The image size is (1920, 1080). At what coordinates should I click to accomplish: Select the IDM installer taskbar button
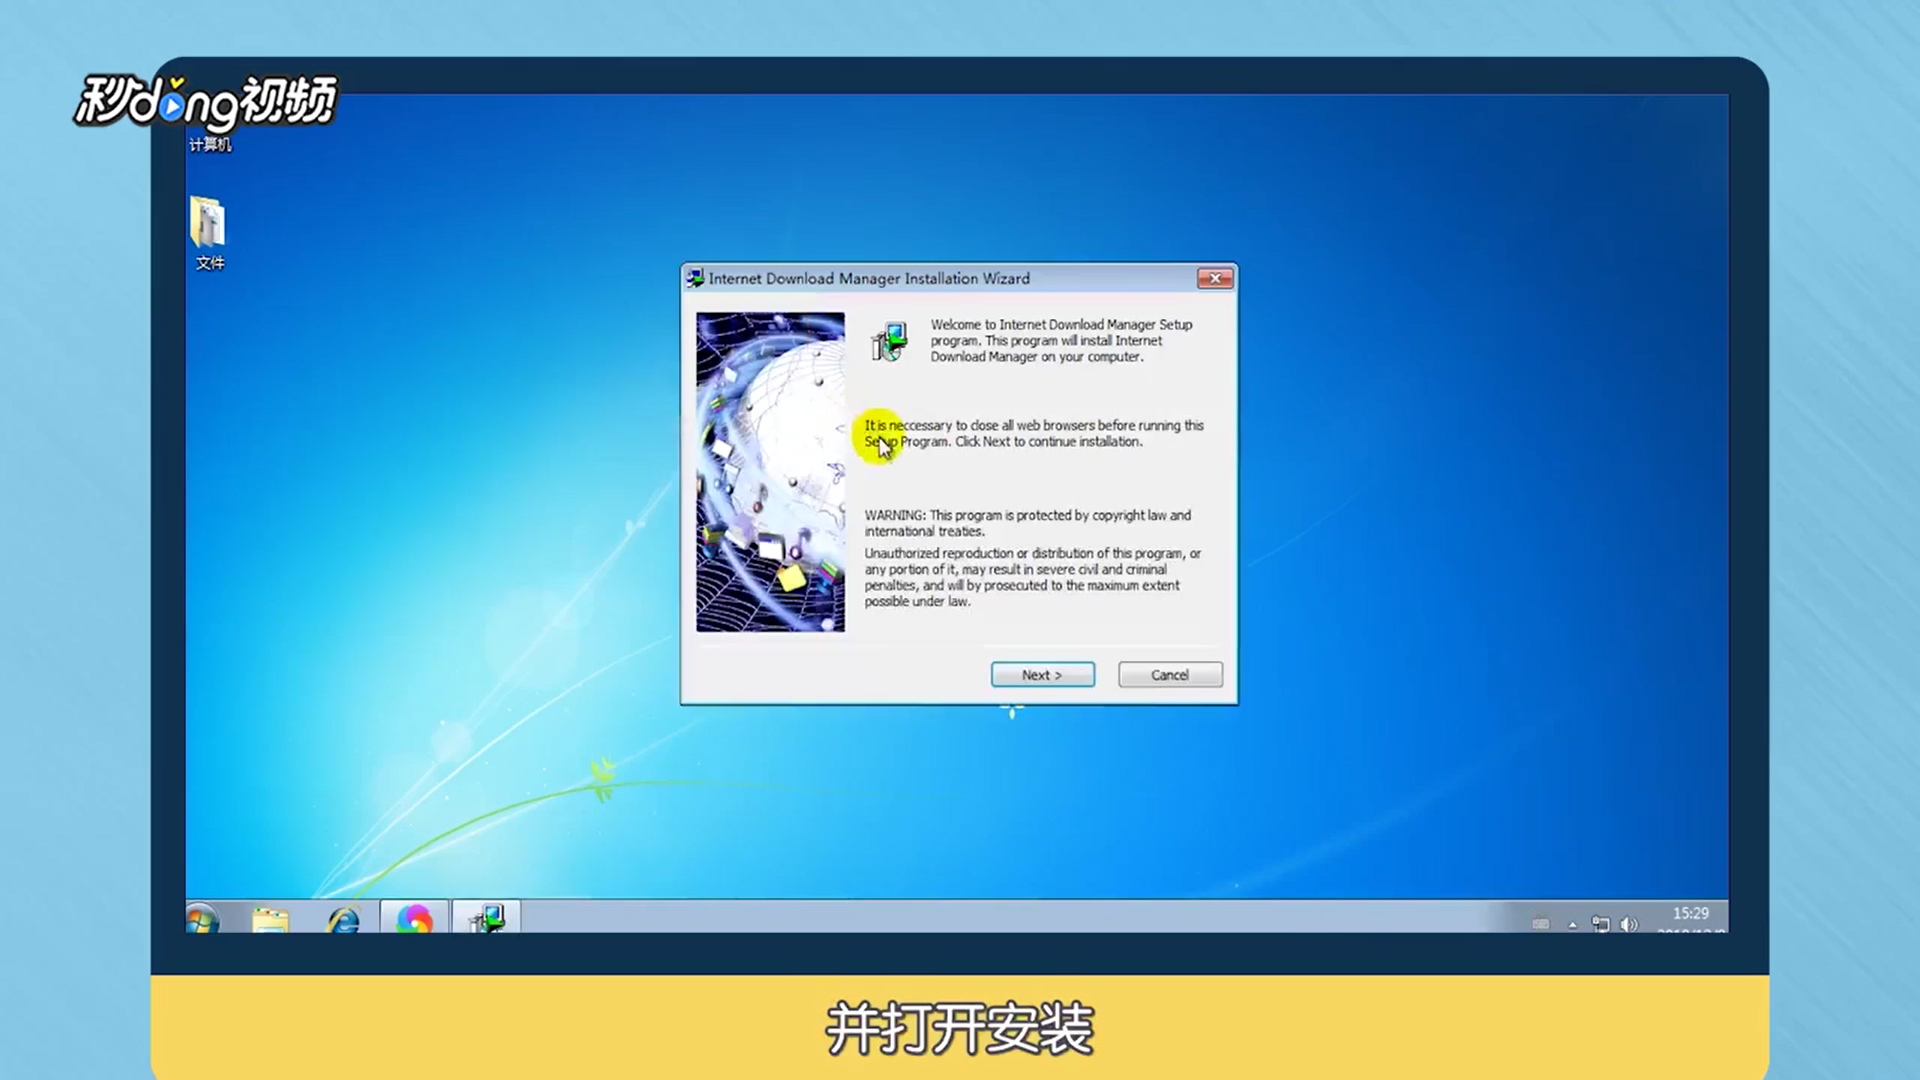coord(487,918)
